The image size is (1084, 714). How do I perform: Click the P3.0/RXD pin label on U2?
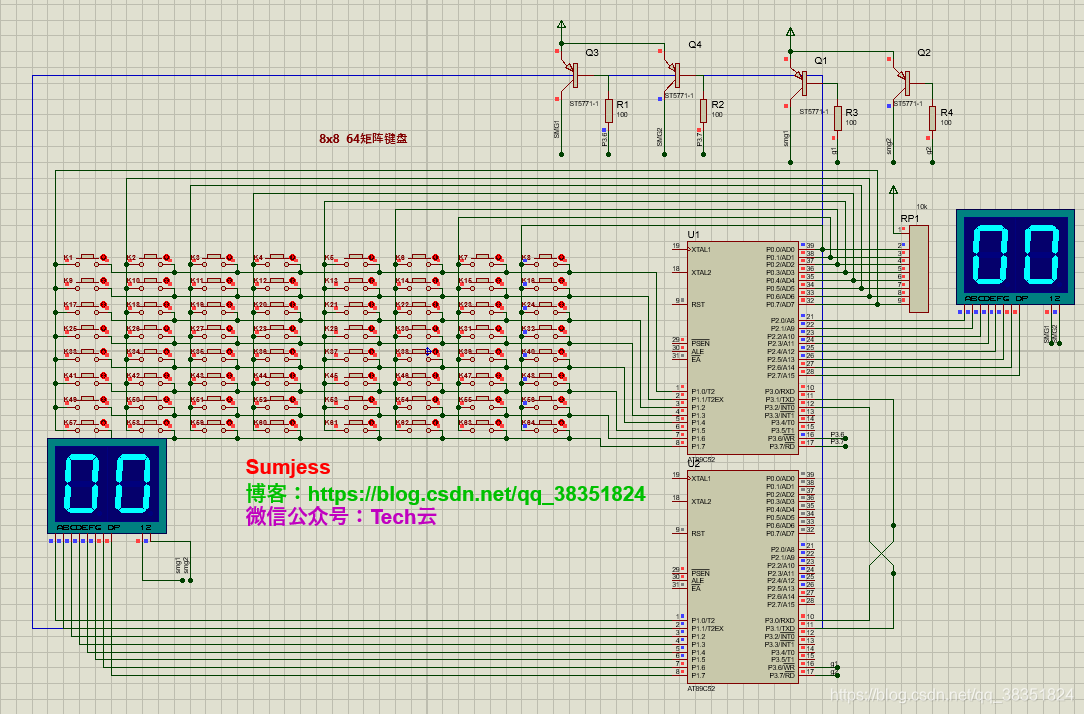pos(780,621)
